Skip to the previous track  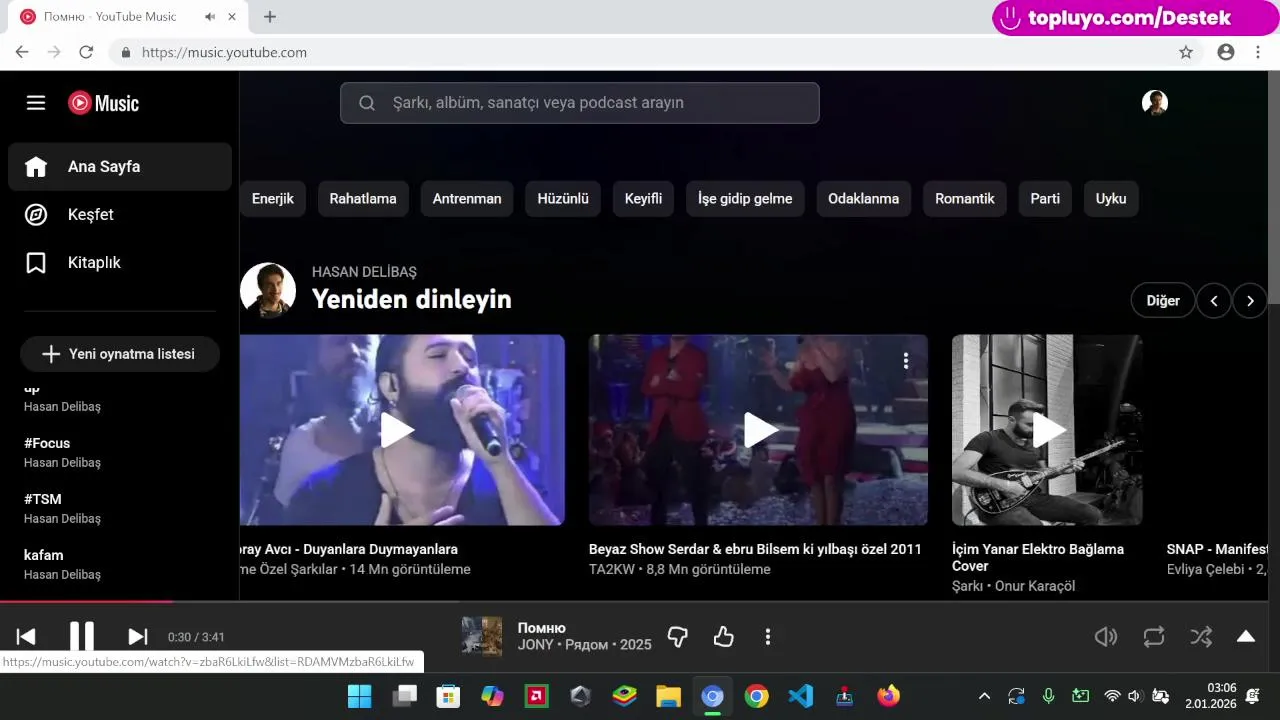26,637
